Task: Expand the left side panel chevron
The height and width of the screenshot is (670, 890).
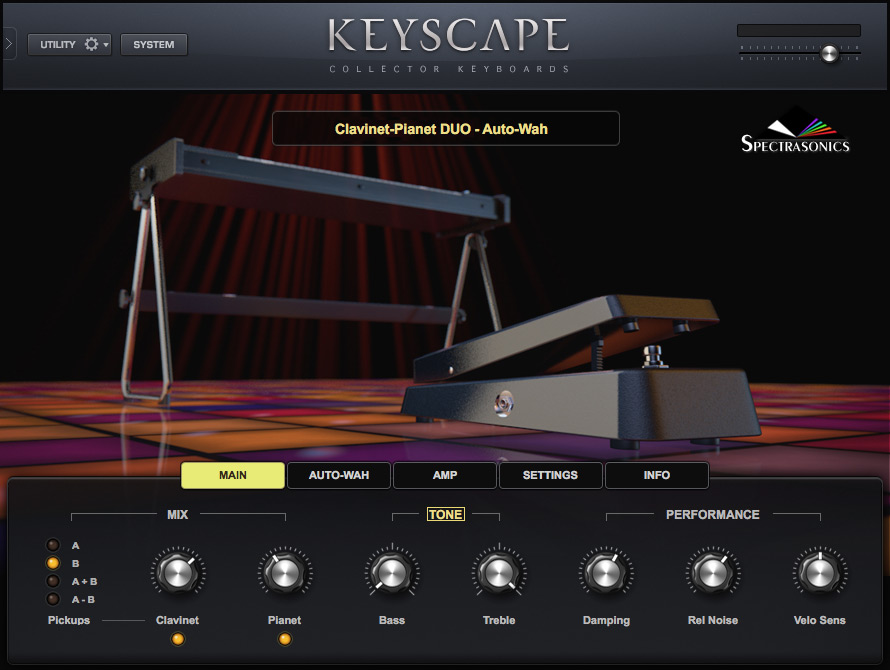Action: coord(8,43)
